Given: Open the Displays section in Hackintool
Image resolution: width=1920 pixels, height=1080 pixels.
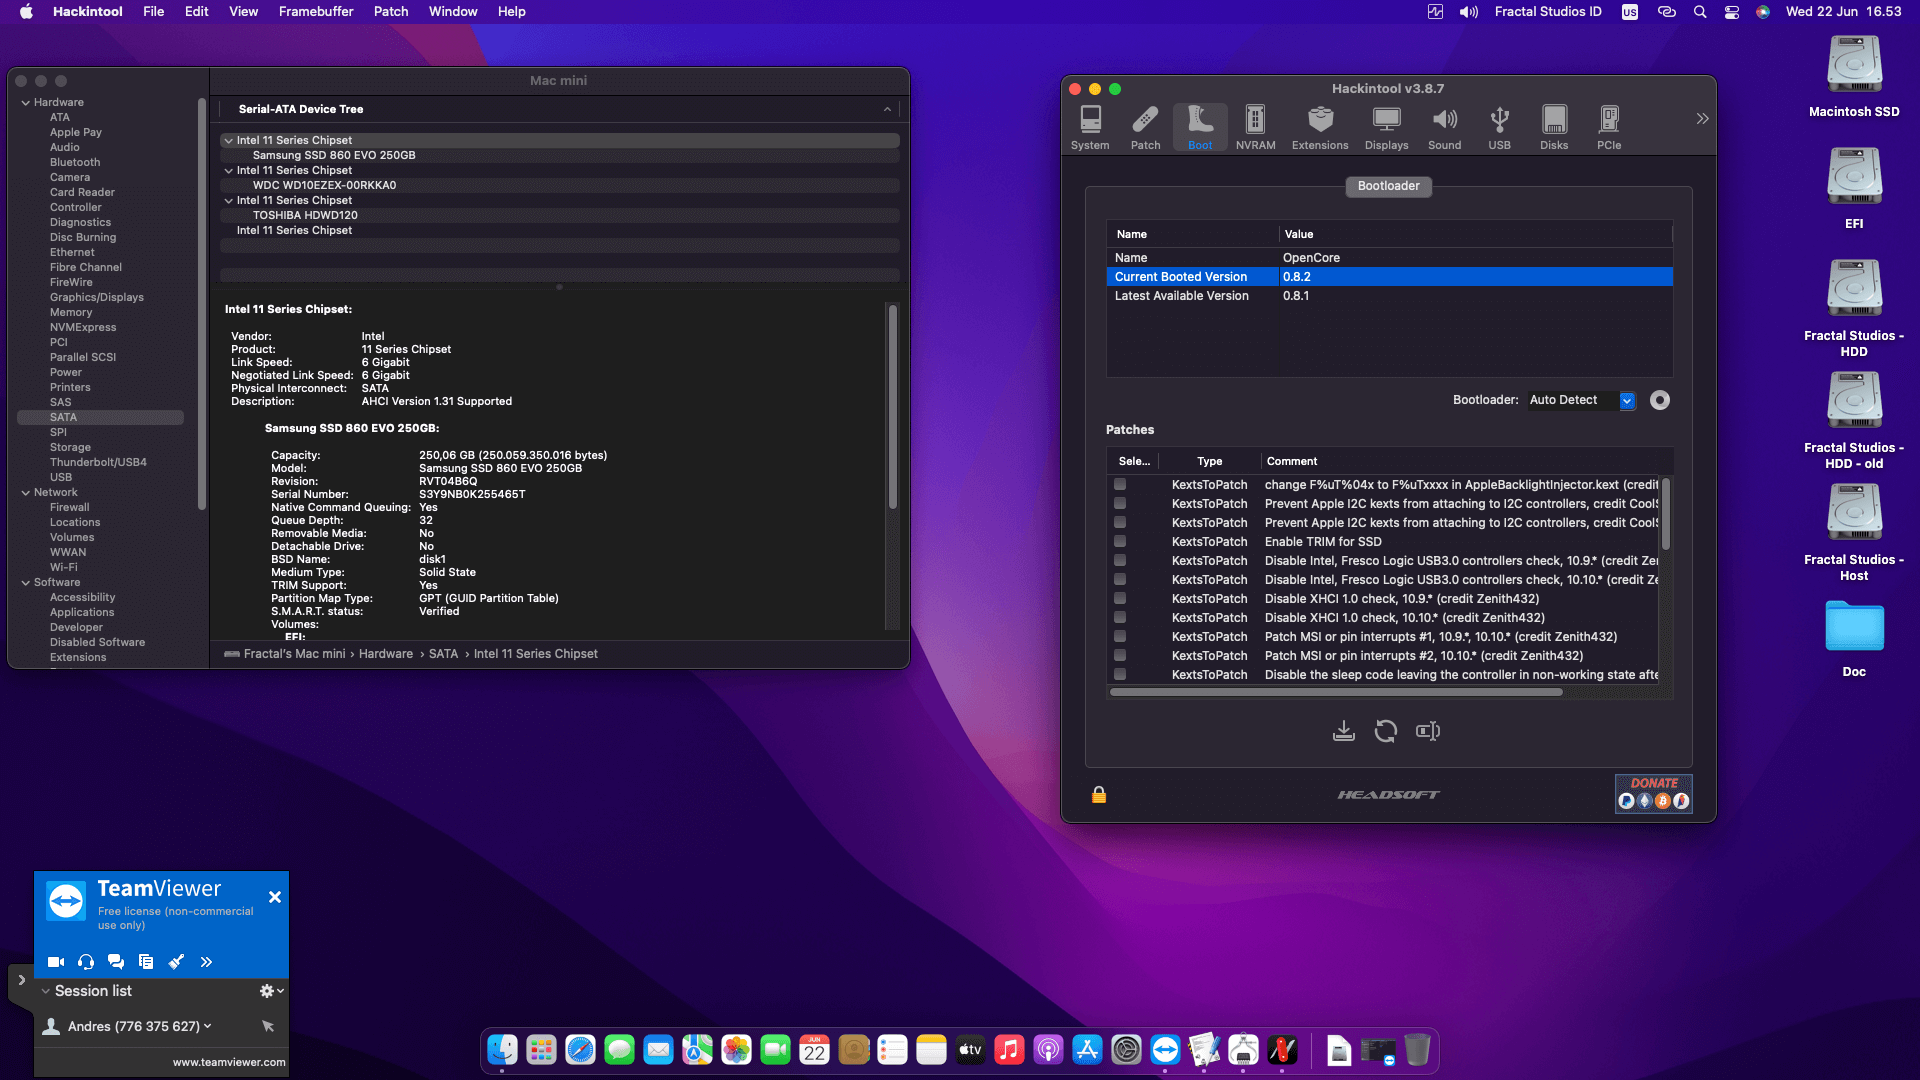Looking at the screenshot, I should [1386, 128].
